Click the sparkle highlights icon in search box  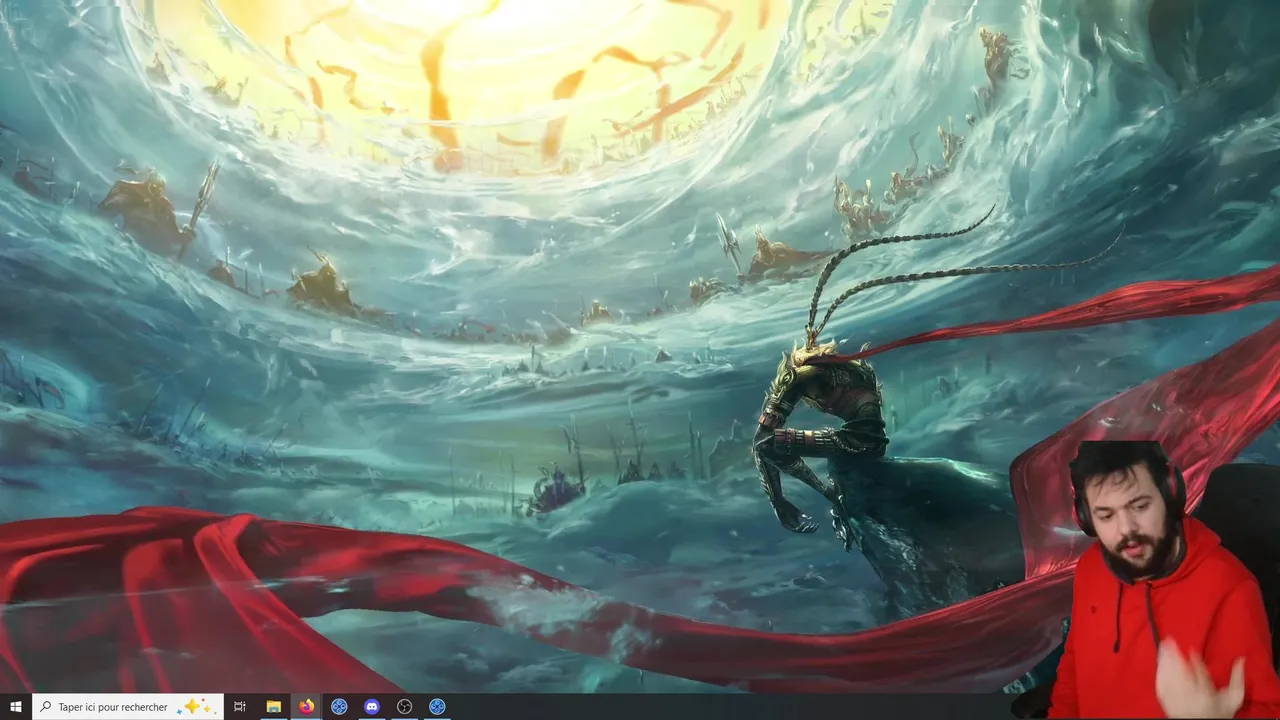pos(195,707)
